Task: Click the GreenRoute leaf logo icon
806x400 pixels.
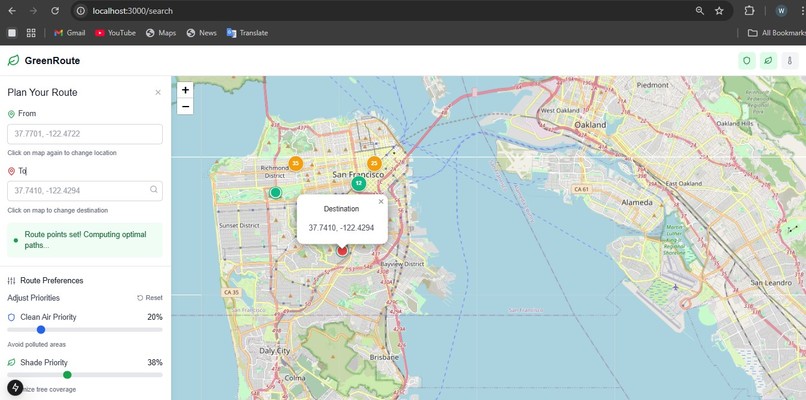Action: click(x=13, y=61)
